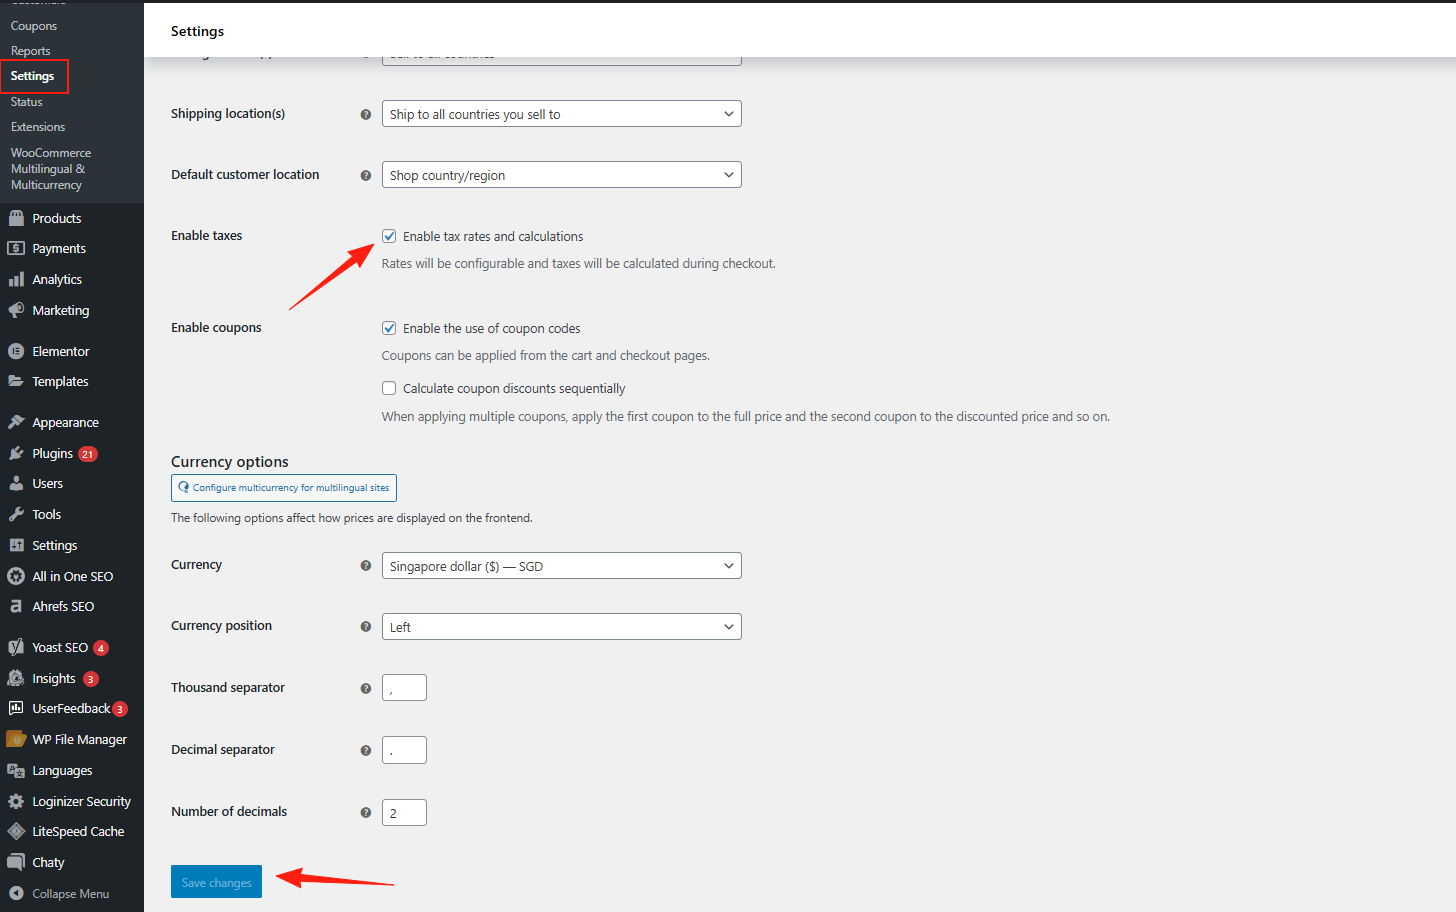Click help icon next to Shipping location(s)
The width and height of the screenshot is (1456, 912).
tap(366, 114)
